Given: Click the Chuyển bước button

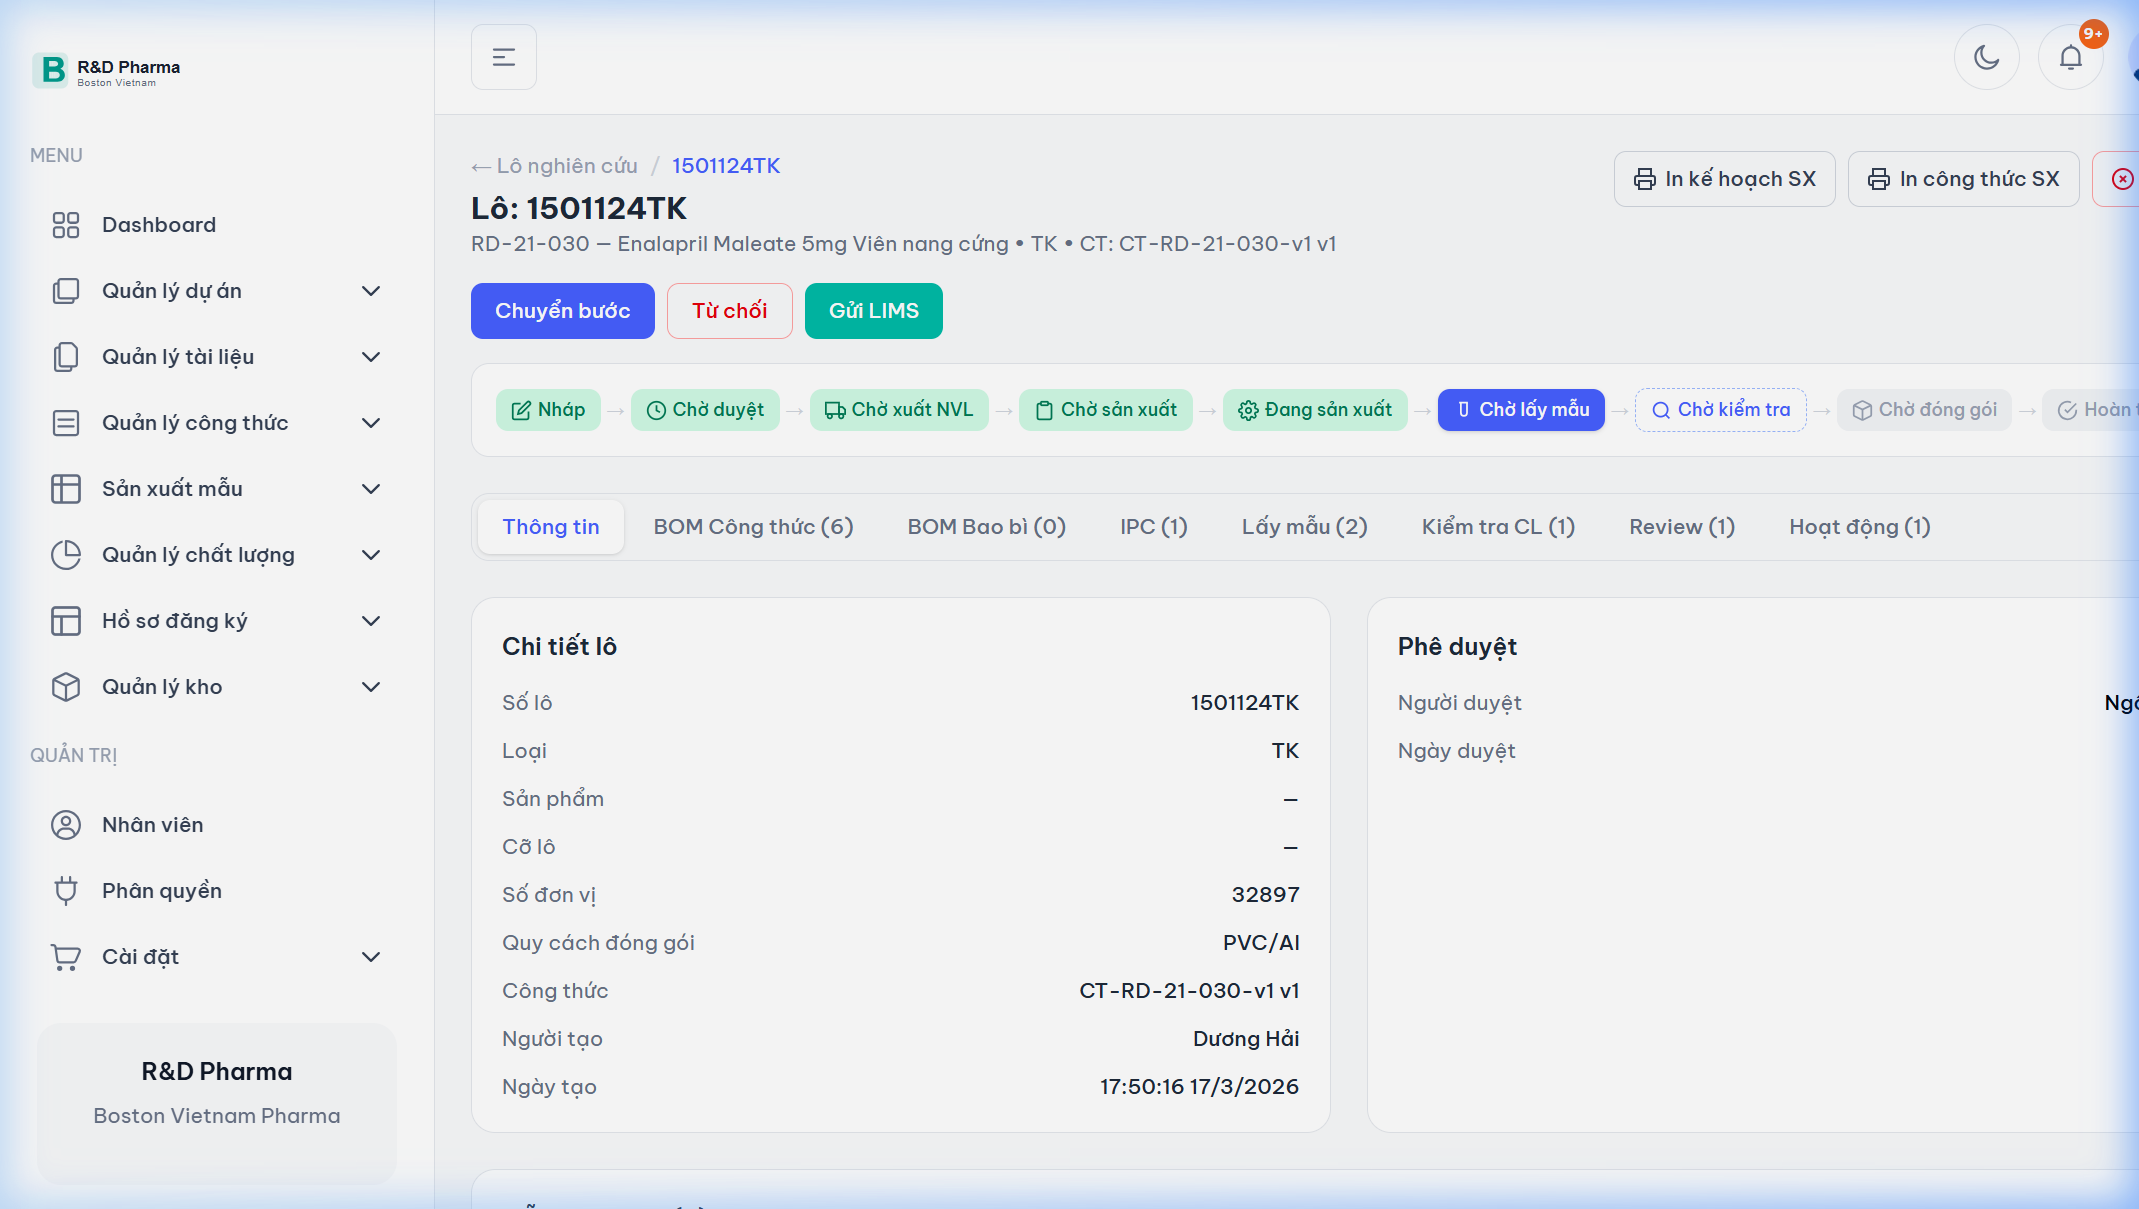Looking at the screenshot, I should click(x=562, y=311).
